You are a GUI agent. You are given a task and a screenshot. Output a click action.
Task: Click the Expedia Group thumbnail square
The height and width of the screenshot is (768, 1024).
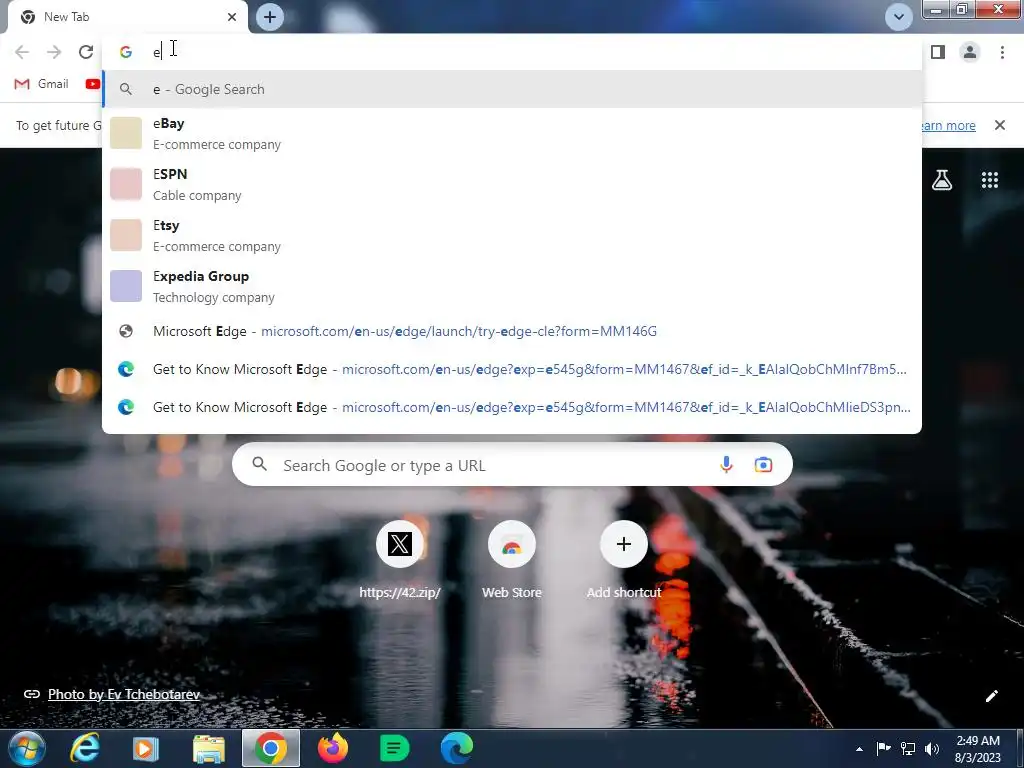pyautogui.click(x=125, y=286)
